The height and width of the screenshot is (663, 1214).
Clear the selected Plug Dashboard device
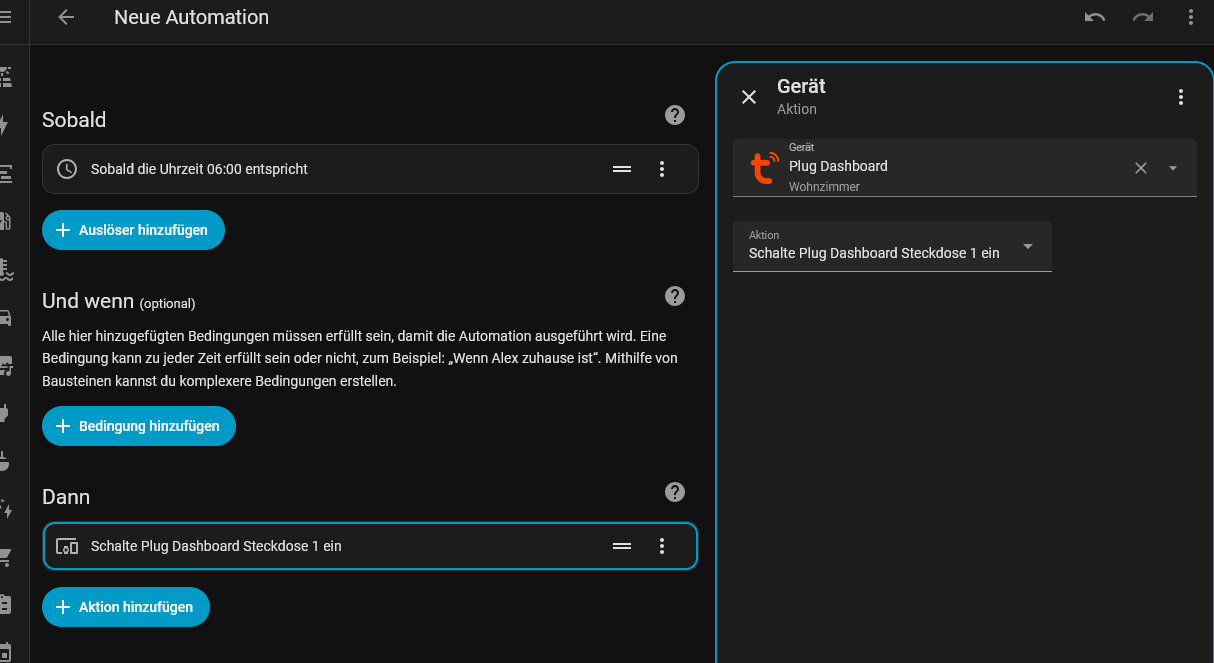point(1141,168)
